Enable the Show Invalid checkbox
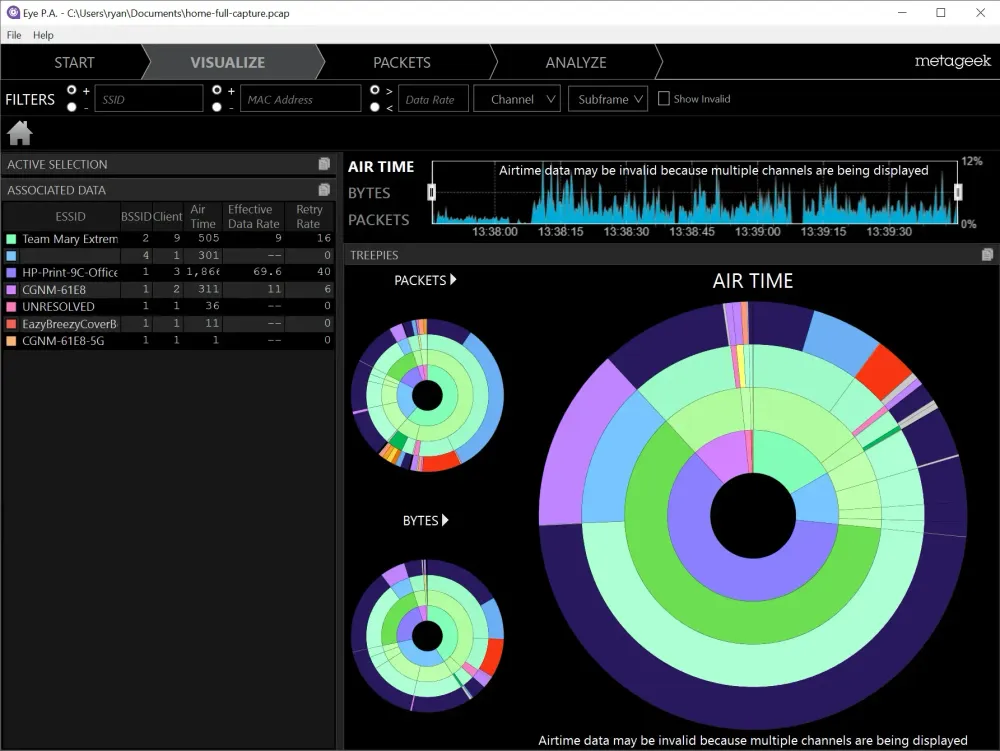The height and width of the screenshot is (751, 1000). point(663,98)
